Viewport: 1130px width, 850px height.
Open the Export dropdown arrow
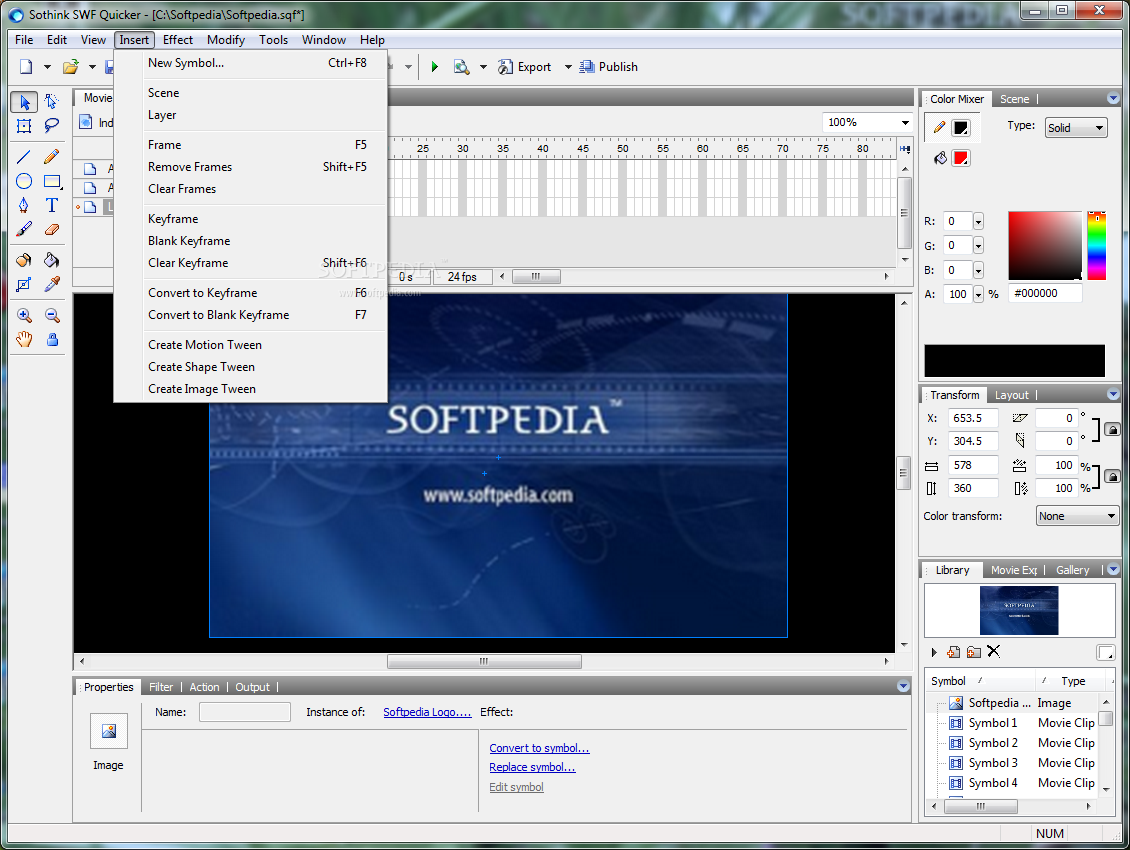tap(568, 67)
